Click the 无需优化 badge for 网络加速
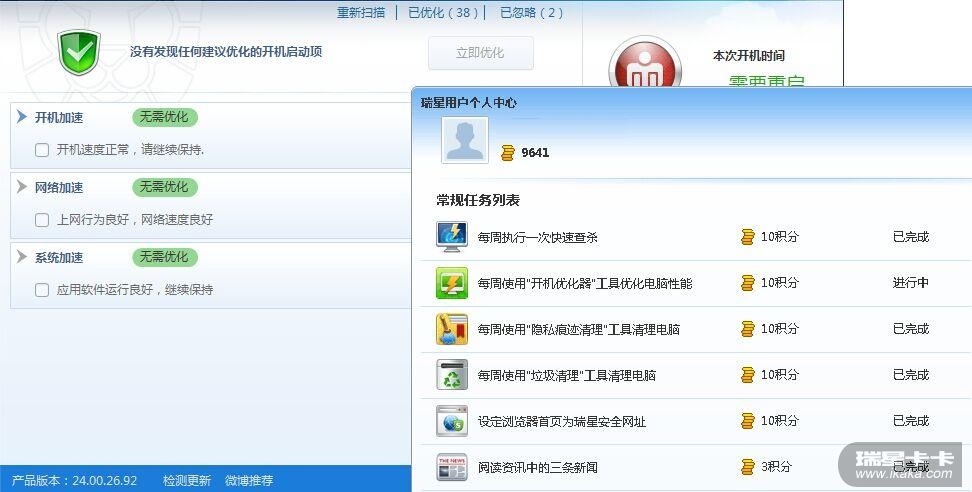The height and width of the screenshot is (492, 972). [164, 187]
